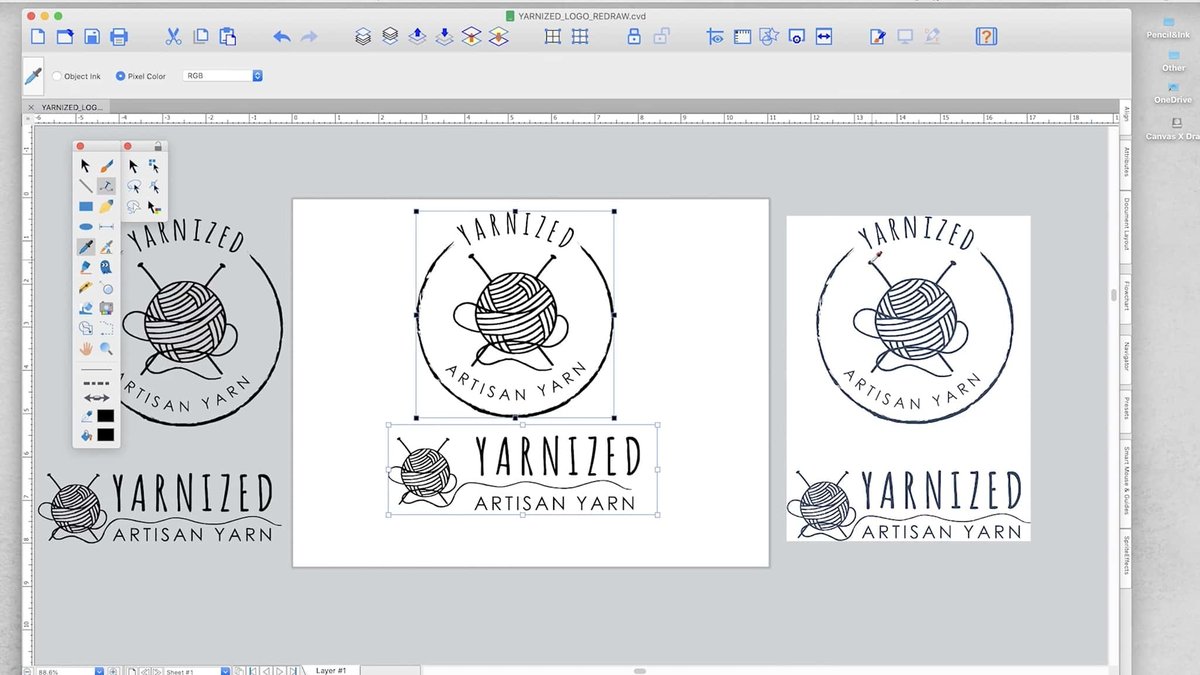Pick the Magnifying glass zoom tool
Image resolution: width=1200 pixels, height=675 pixels.
coord(106,348)
